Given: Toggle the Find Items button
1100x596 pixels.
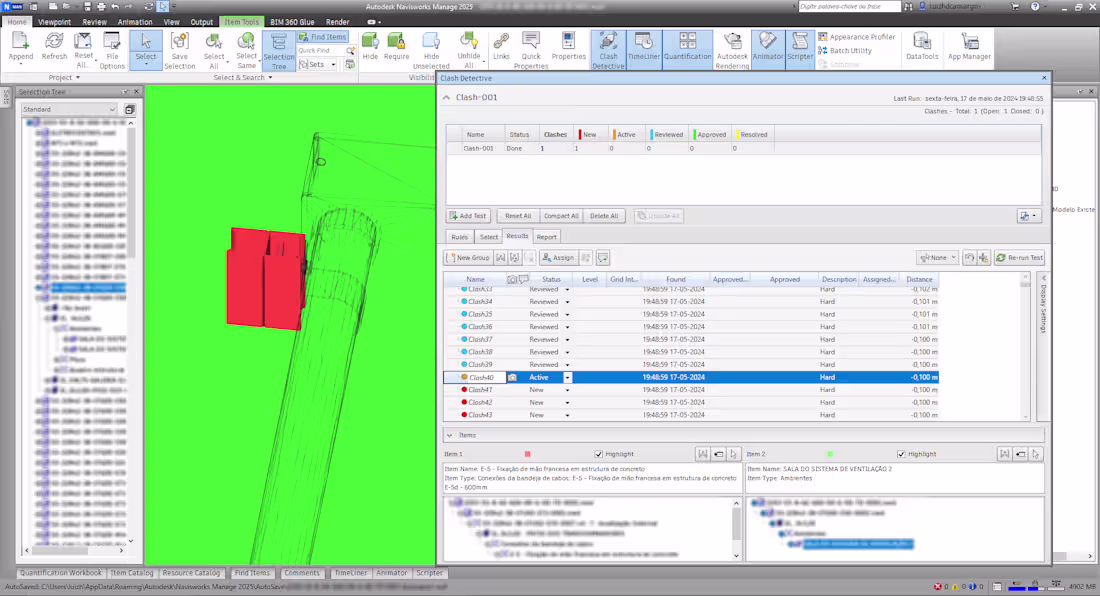Looking at the screenshot, I should (x=321, y=37).
